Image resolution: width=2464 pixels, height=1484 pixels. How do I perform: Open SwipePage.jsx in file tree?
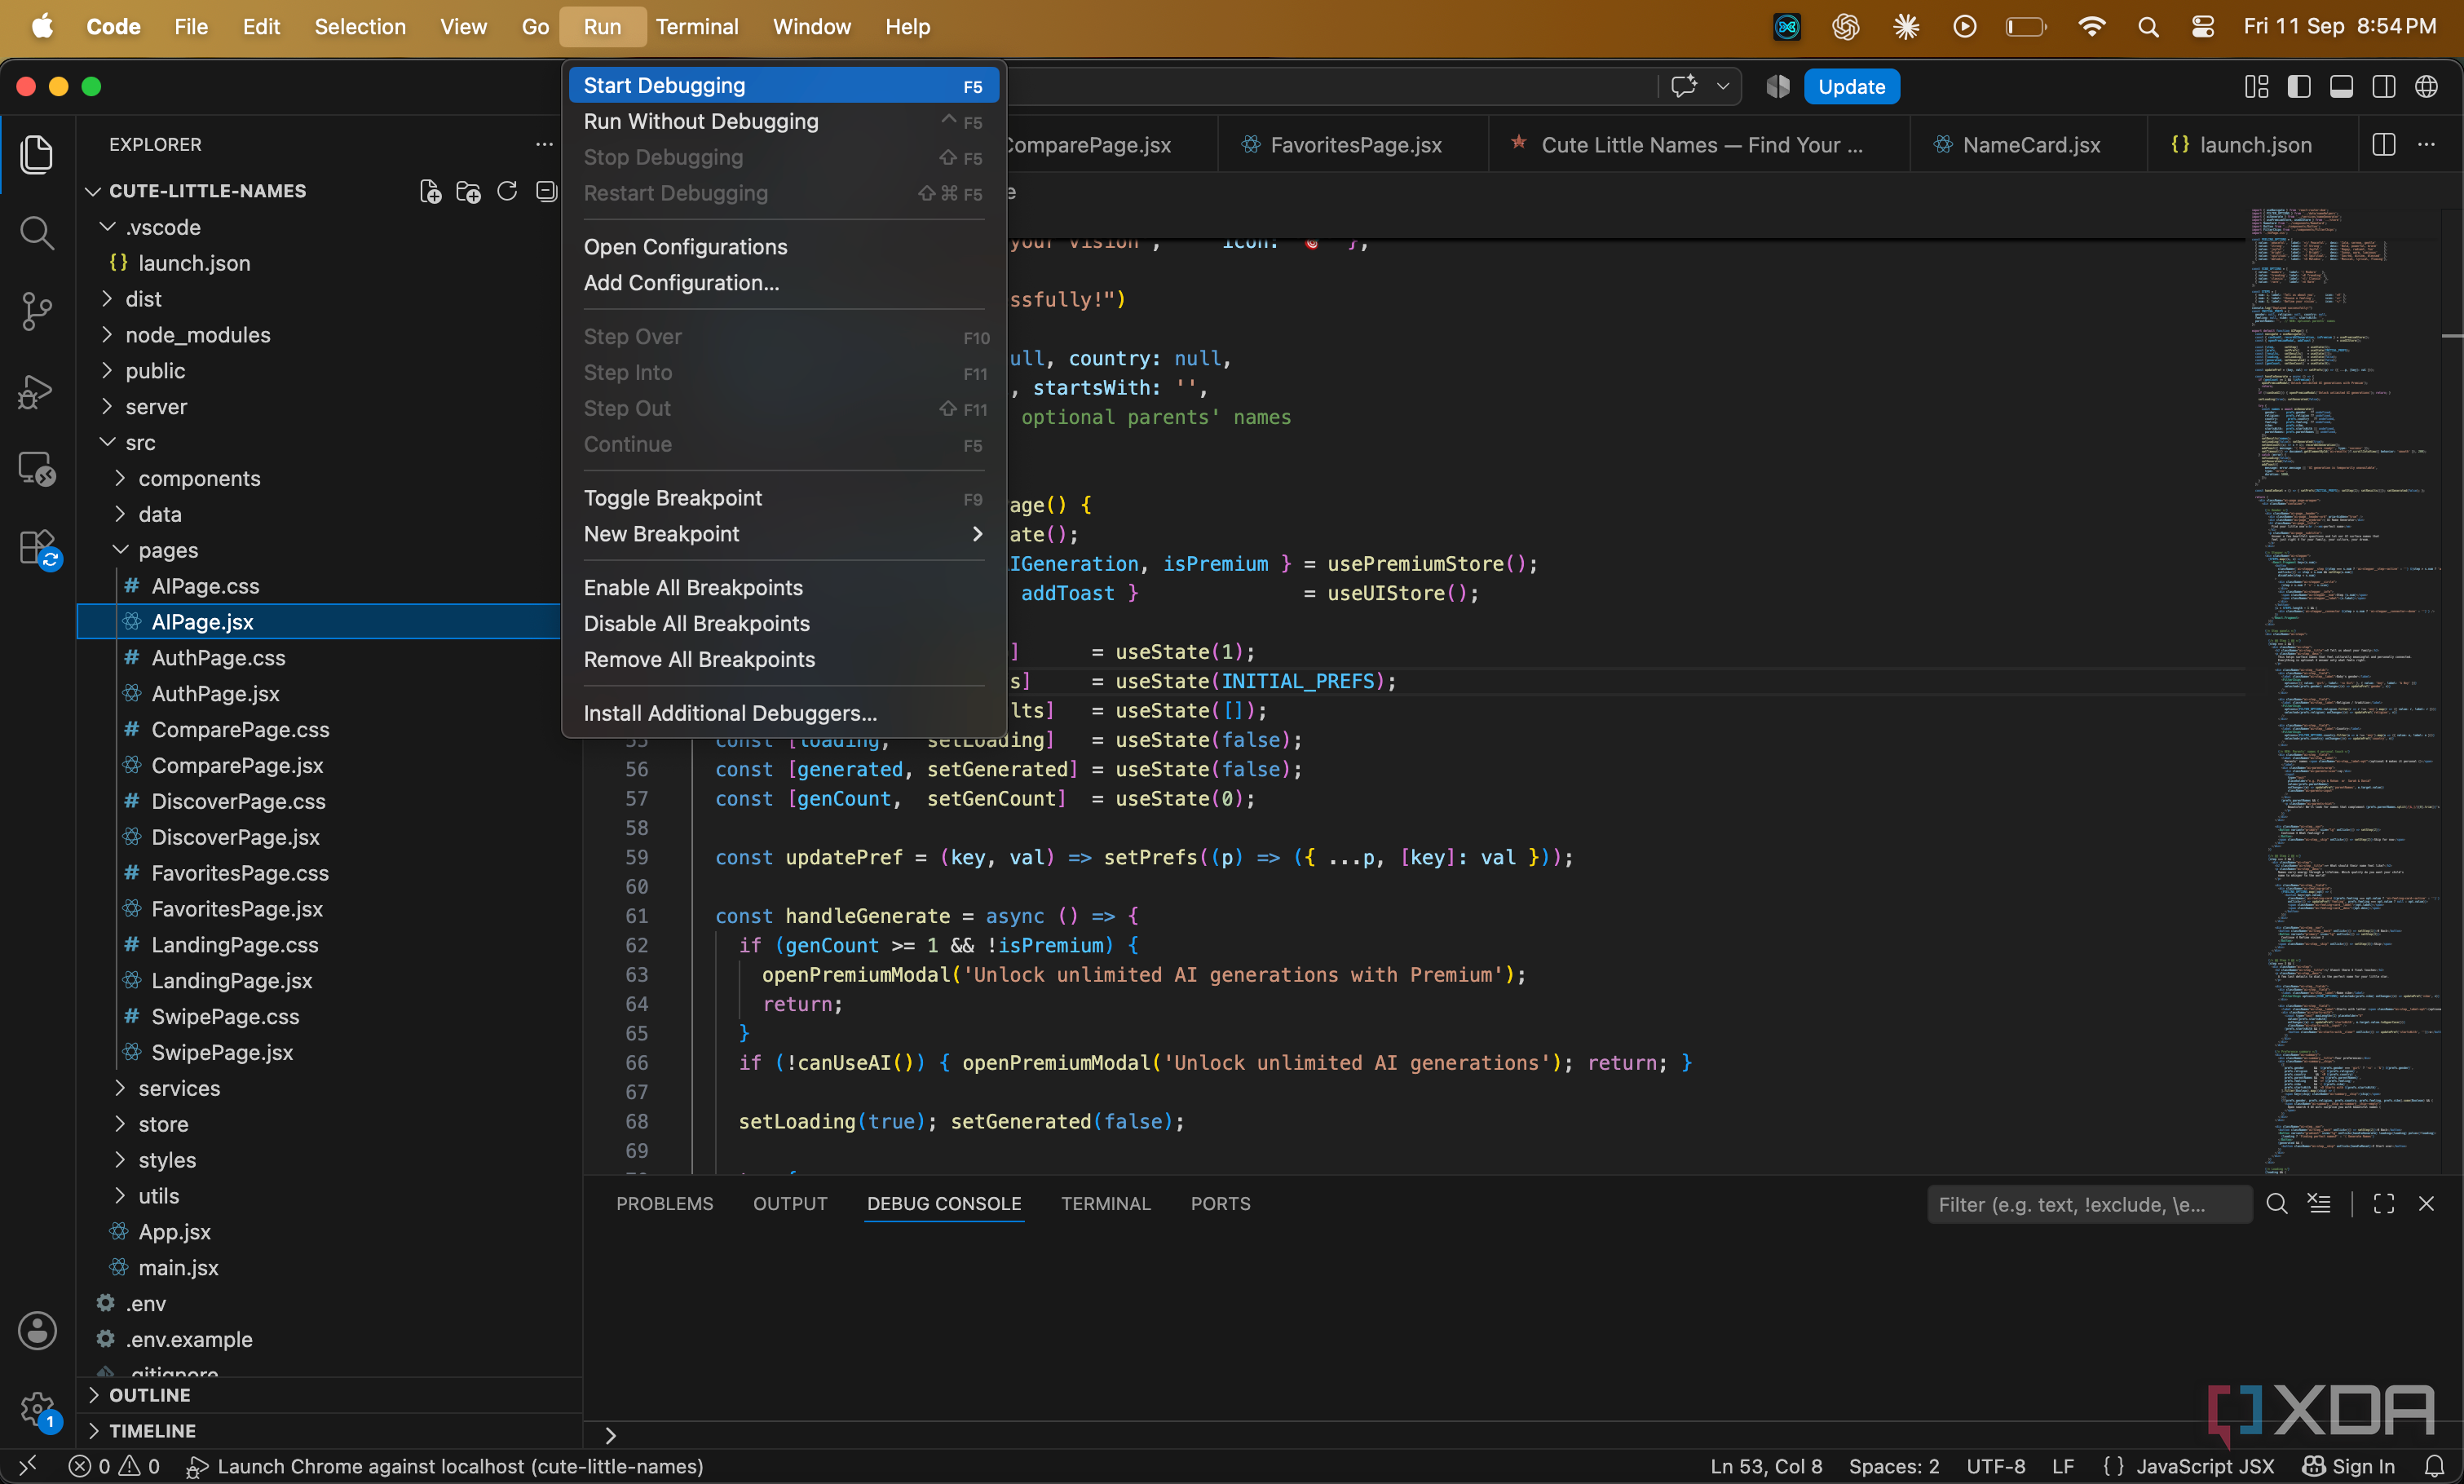222,1052
